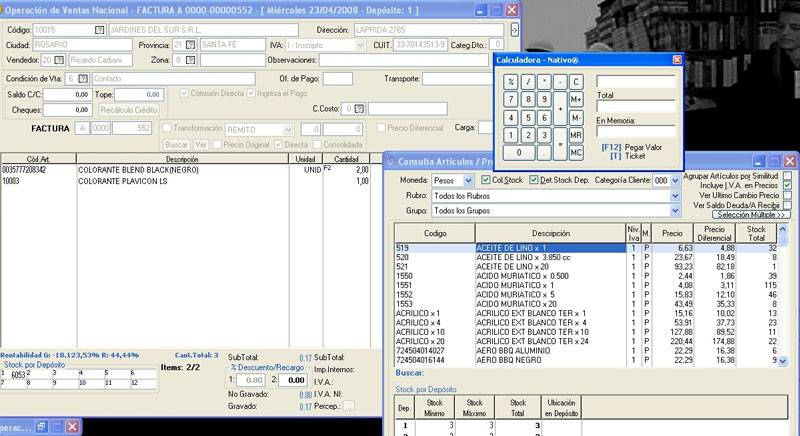Toggle the Col.Stock checkbox
The width and height of the screenshot is (800, 436).
[x=486, y=180]
